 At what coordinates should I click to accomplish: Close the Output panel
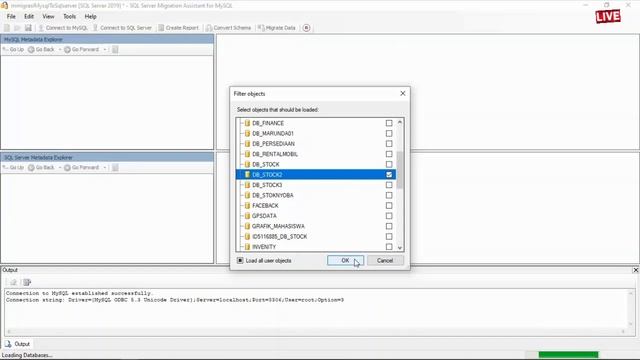click(636, 270)
